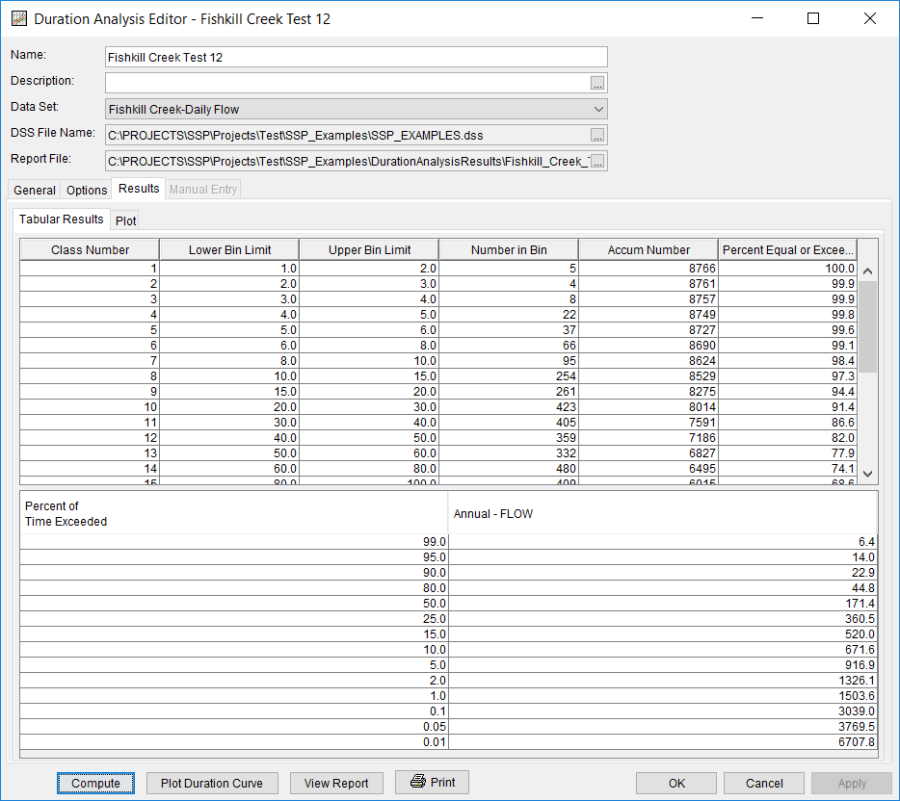Screen dimensions: 900x801
Task: Click the Compute button
Action: click(96, 783)
